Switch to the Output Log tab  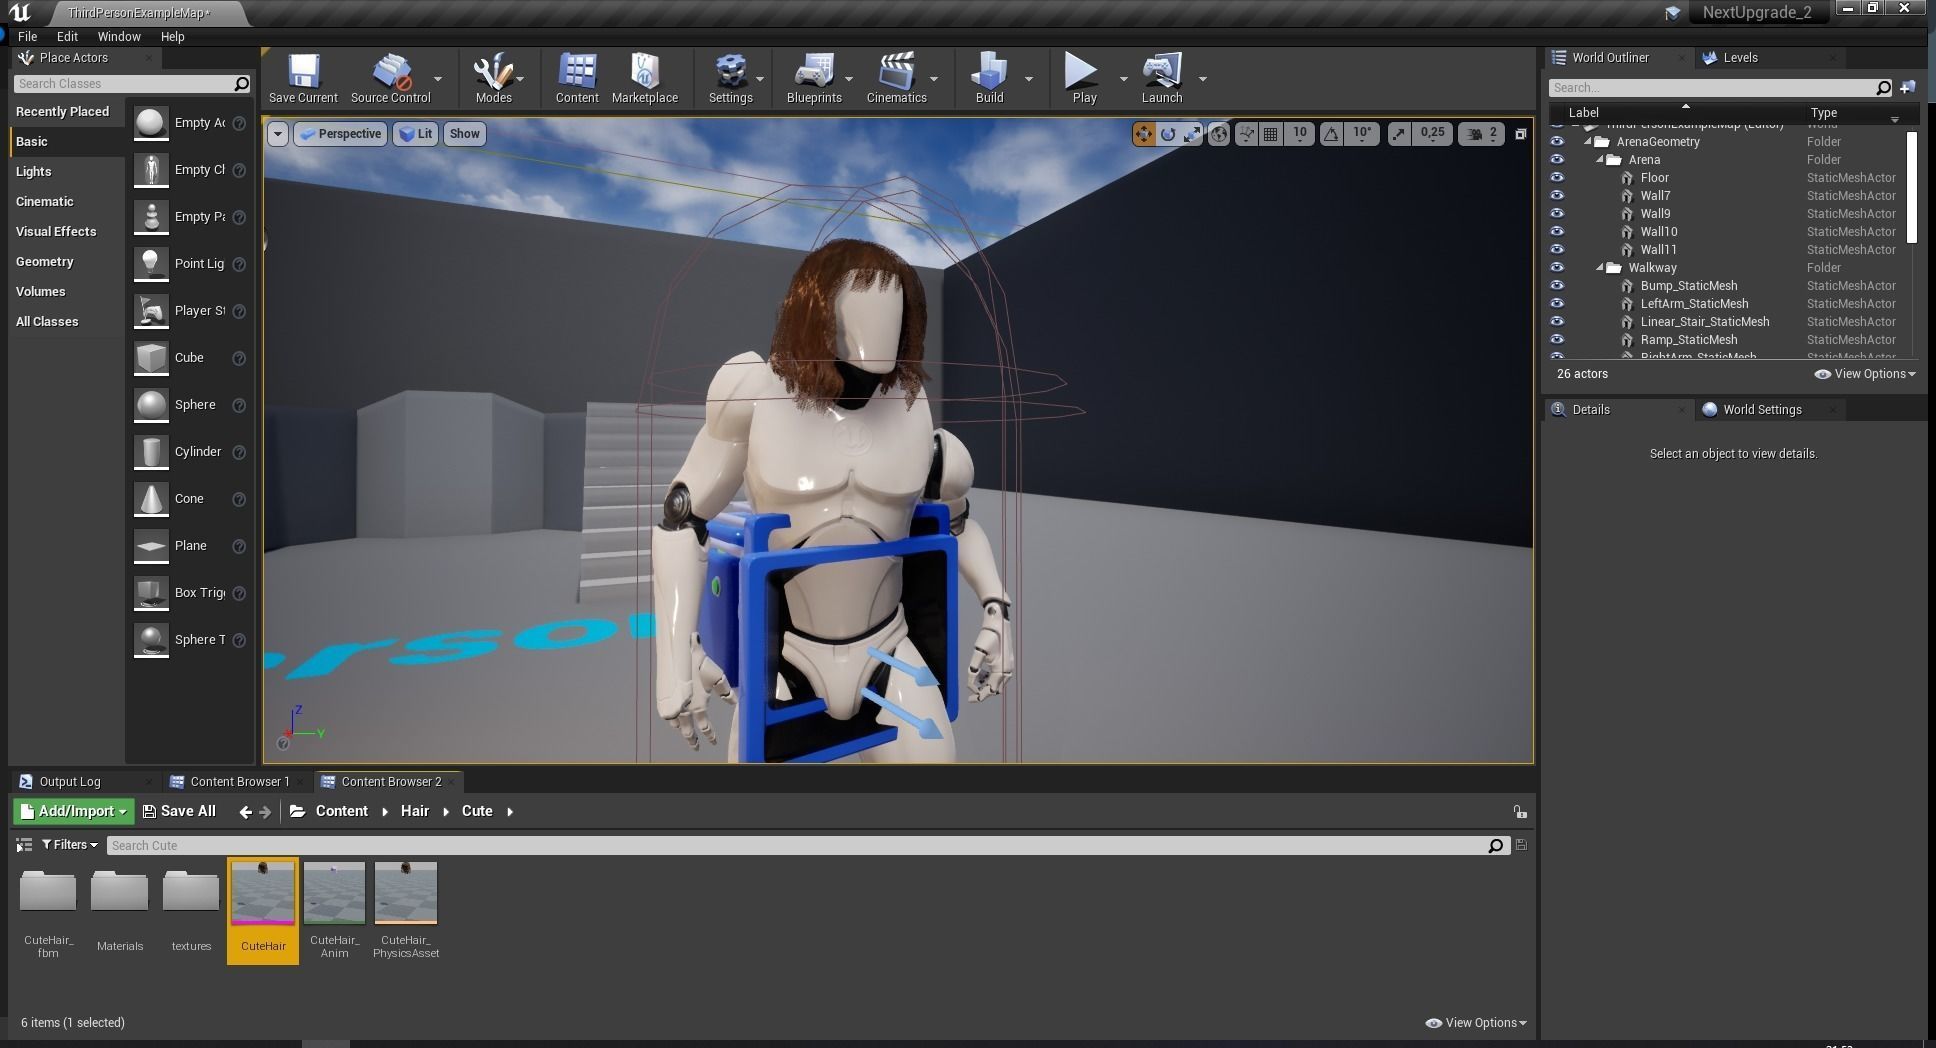(70, 782)
